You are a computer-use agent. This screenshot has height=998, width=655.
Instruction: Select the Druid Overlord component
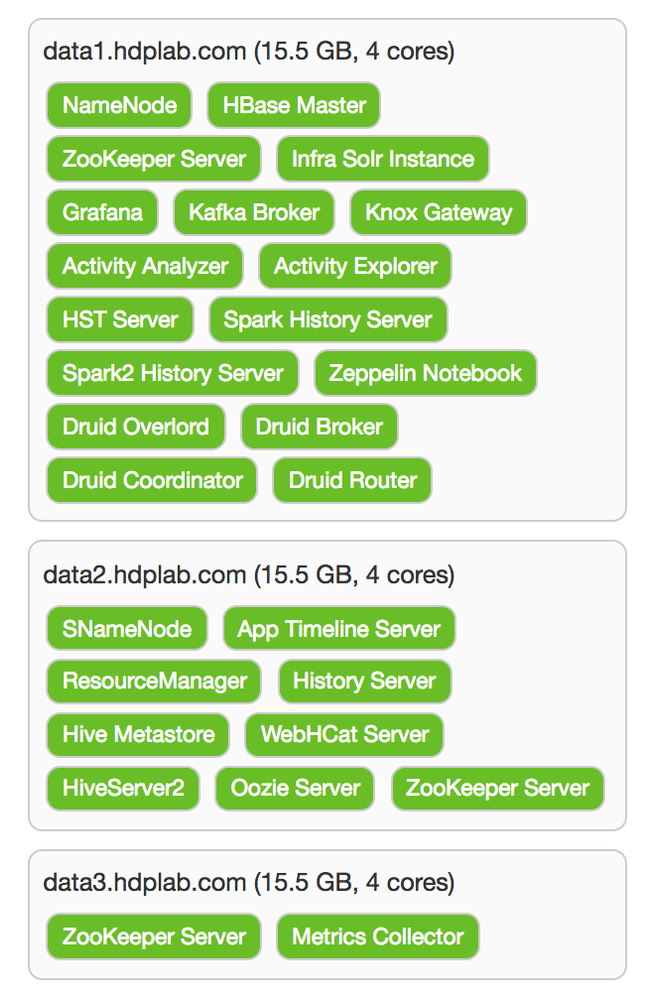point(136,427)
